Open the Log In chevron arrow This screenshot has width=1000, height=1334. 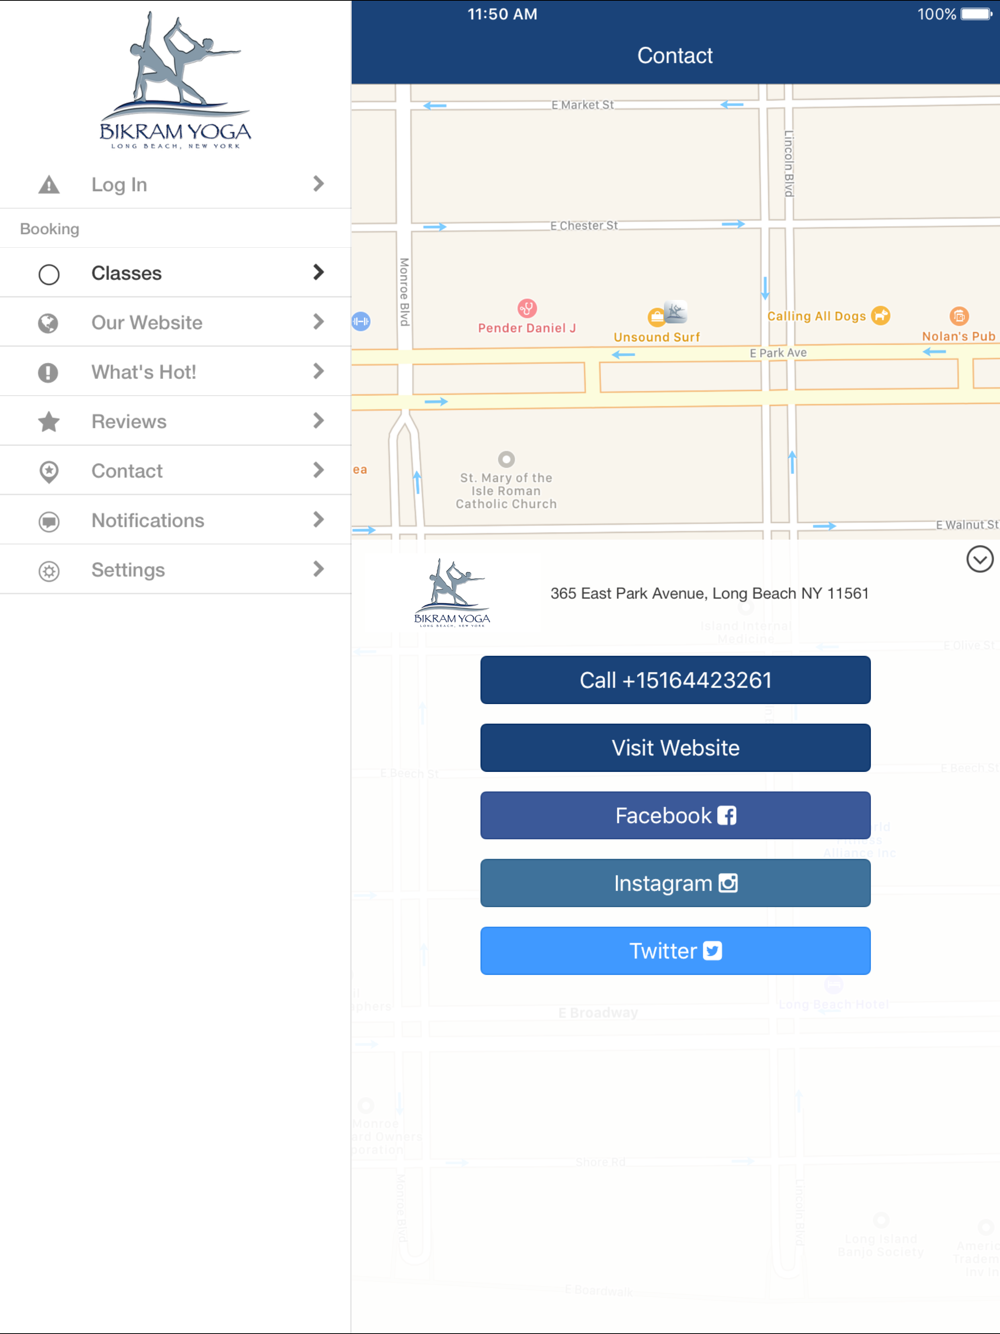(318, 184)
